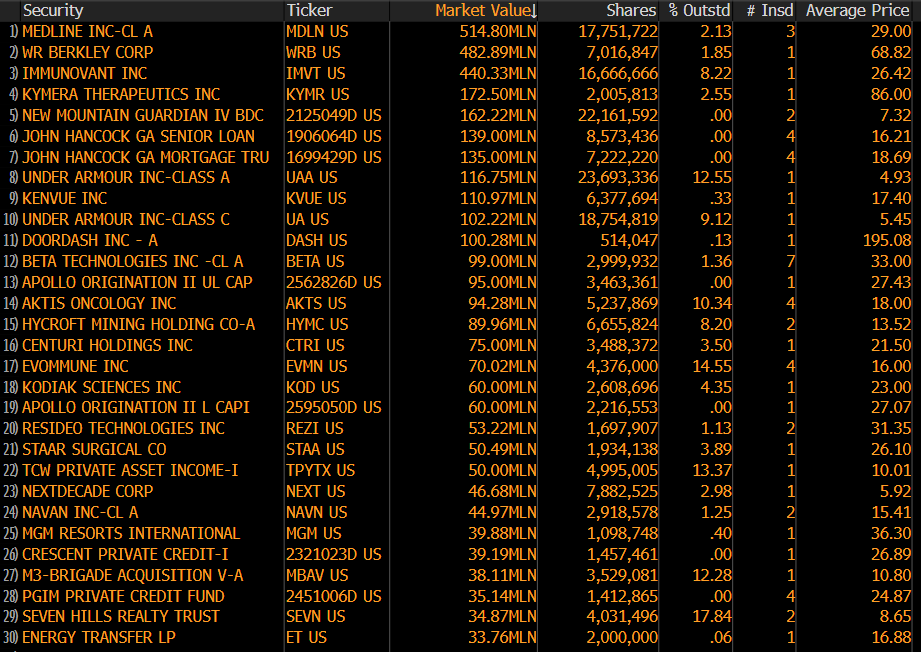
Task: Select CENTURI HOLDINGS INC
Action: click(x=107, y=345)
